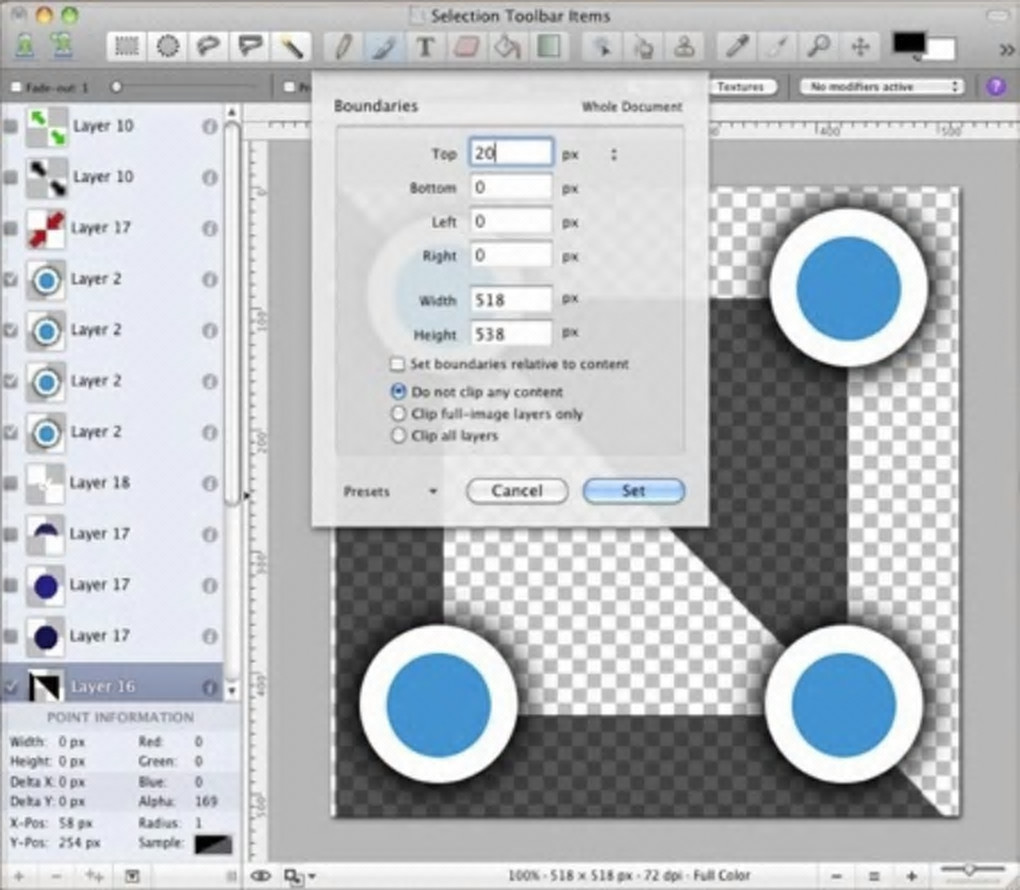Select the lasso selection tool
The width and height of the screenshot is (1020, 890).
click(x=209, y=47)
